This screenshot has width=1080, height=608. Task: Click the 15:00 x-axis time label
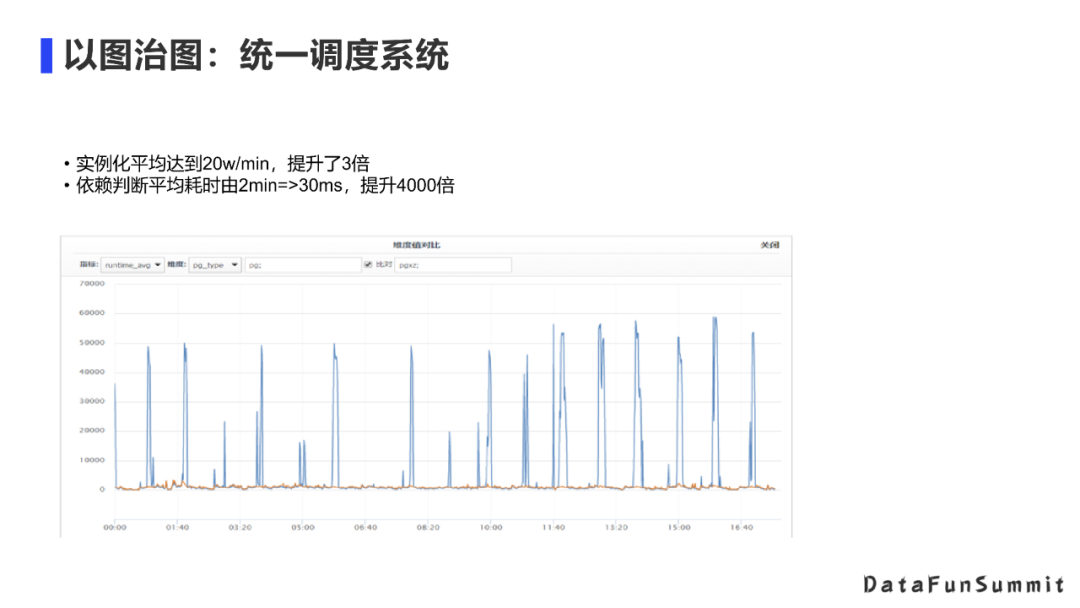tap(678, 527)
